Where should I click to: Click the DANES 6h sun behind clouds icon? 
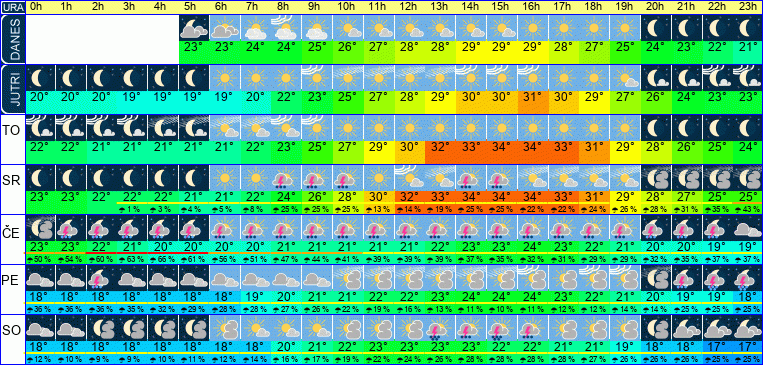pyautogui.click(x=225, y=28)
